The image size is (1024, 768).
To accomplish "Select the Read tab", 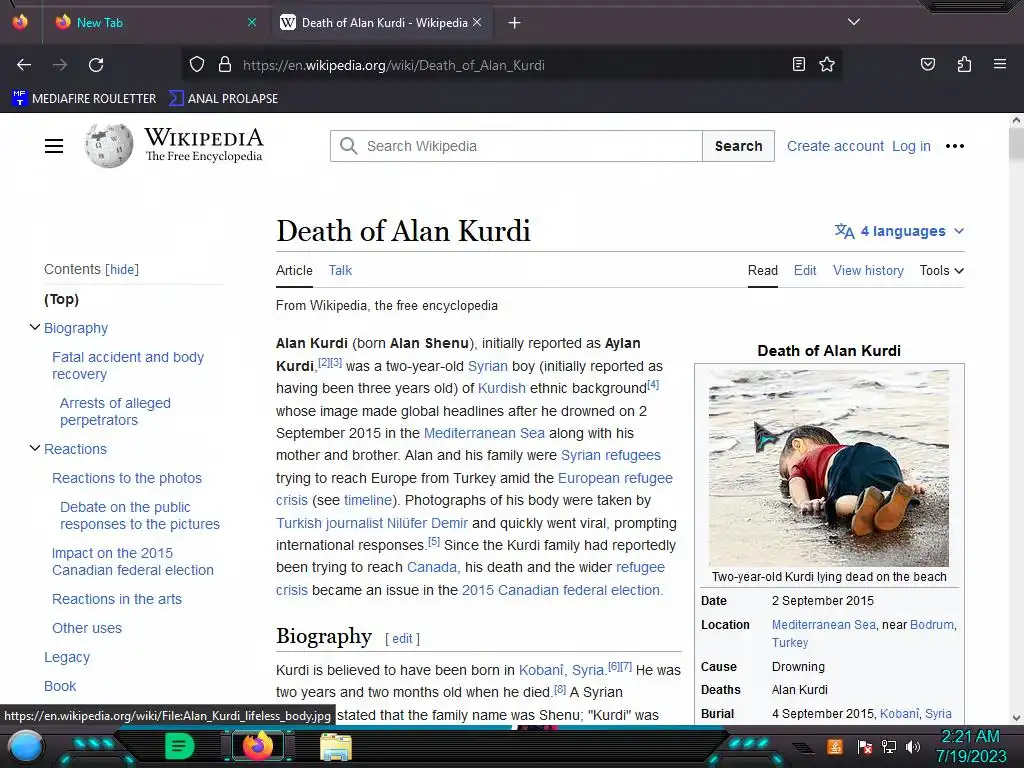I will (x=763, y=270).
